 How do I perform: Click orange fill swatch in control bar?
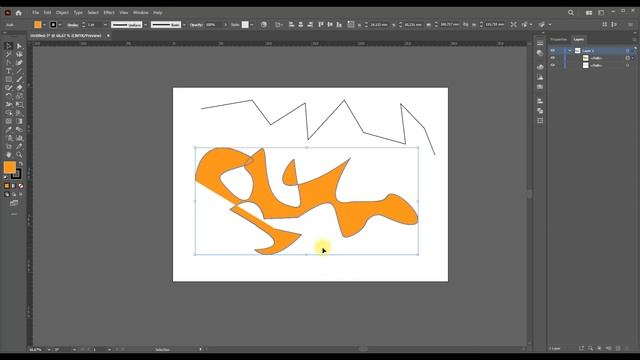pyautogui.click(x=38, y=25)
